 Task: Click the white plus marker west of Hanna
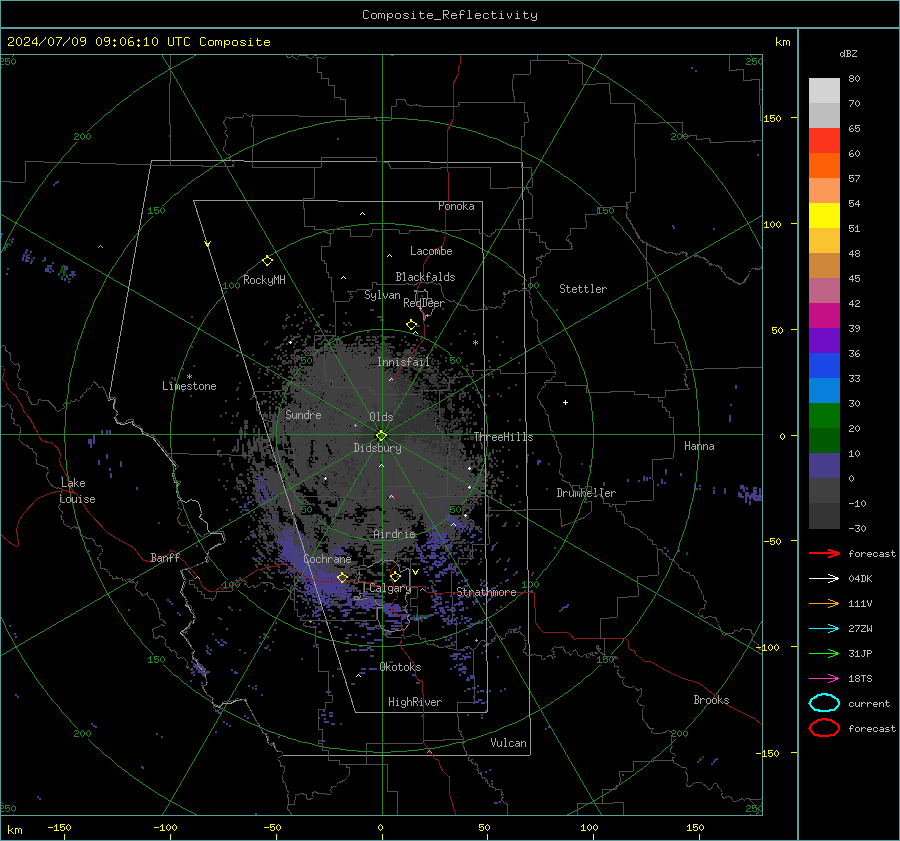pos(565,402)
